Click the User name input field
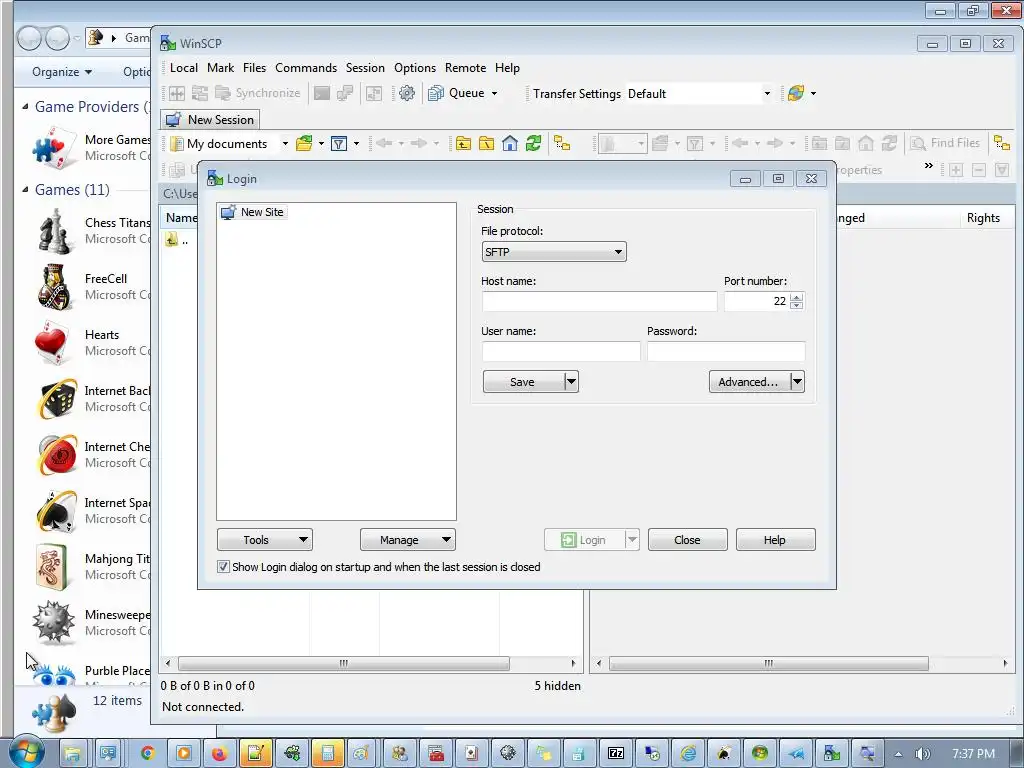This screenshot has height=768, width=1024. 561,351
